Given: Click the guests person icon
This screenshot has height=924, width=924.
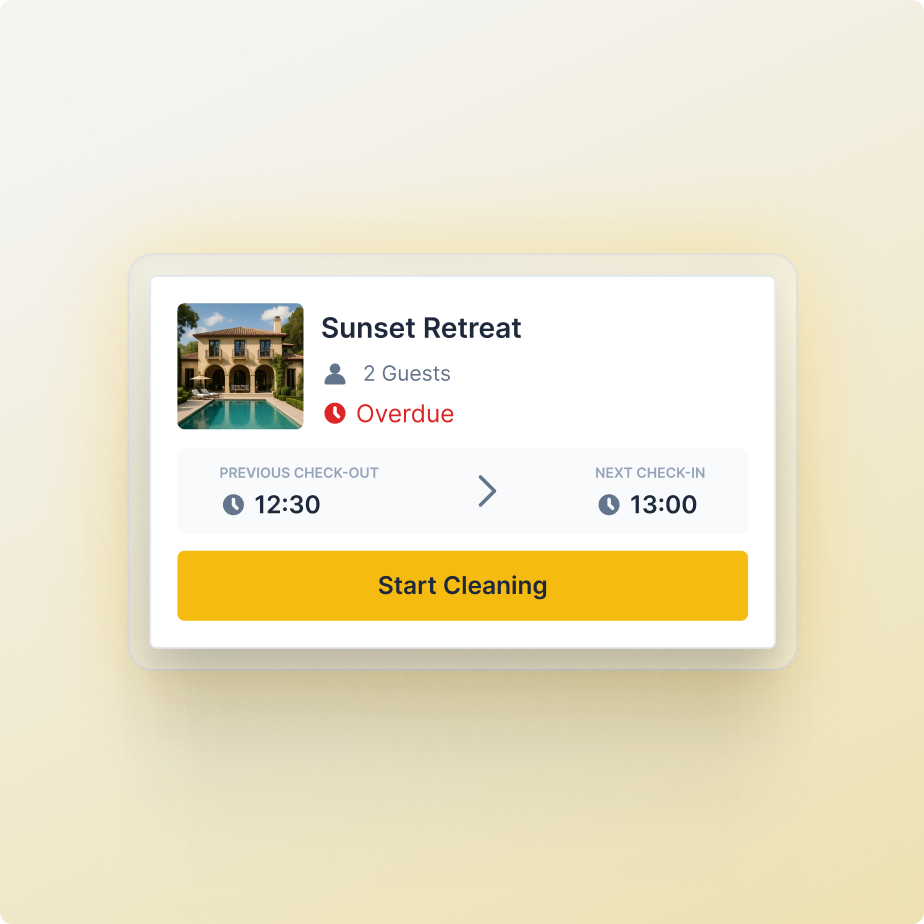Looking at the screenshot, I should [x=335, y=374].
